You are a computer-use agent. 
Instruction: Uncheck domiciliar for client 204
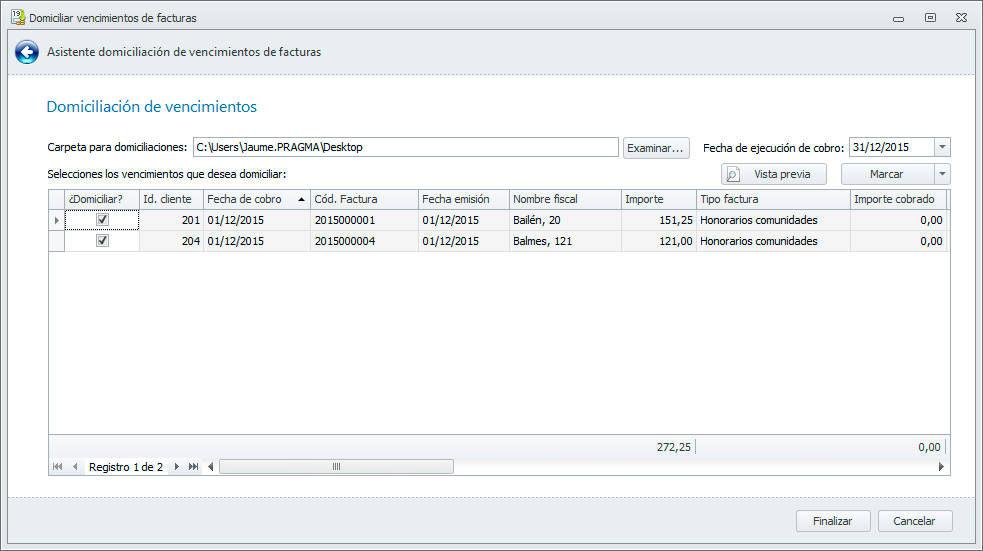(102, 241)
